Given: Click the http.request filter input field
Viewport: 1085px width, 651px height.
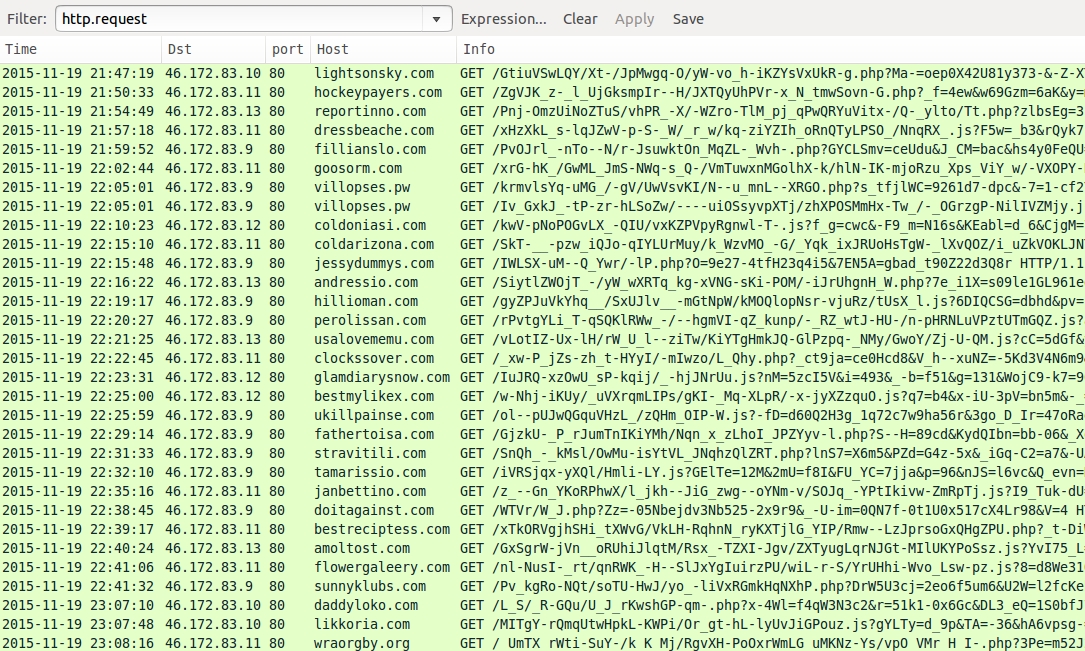Looking at the screenshot, I should tap(240, 19).
